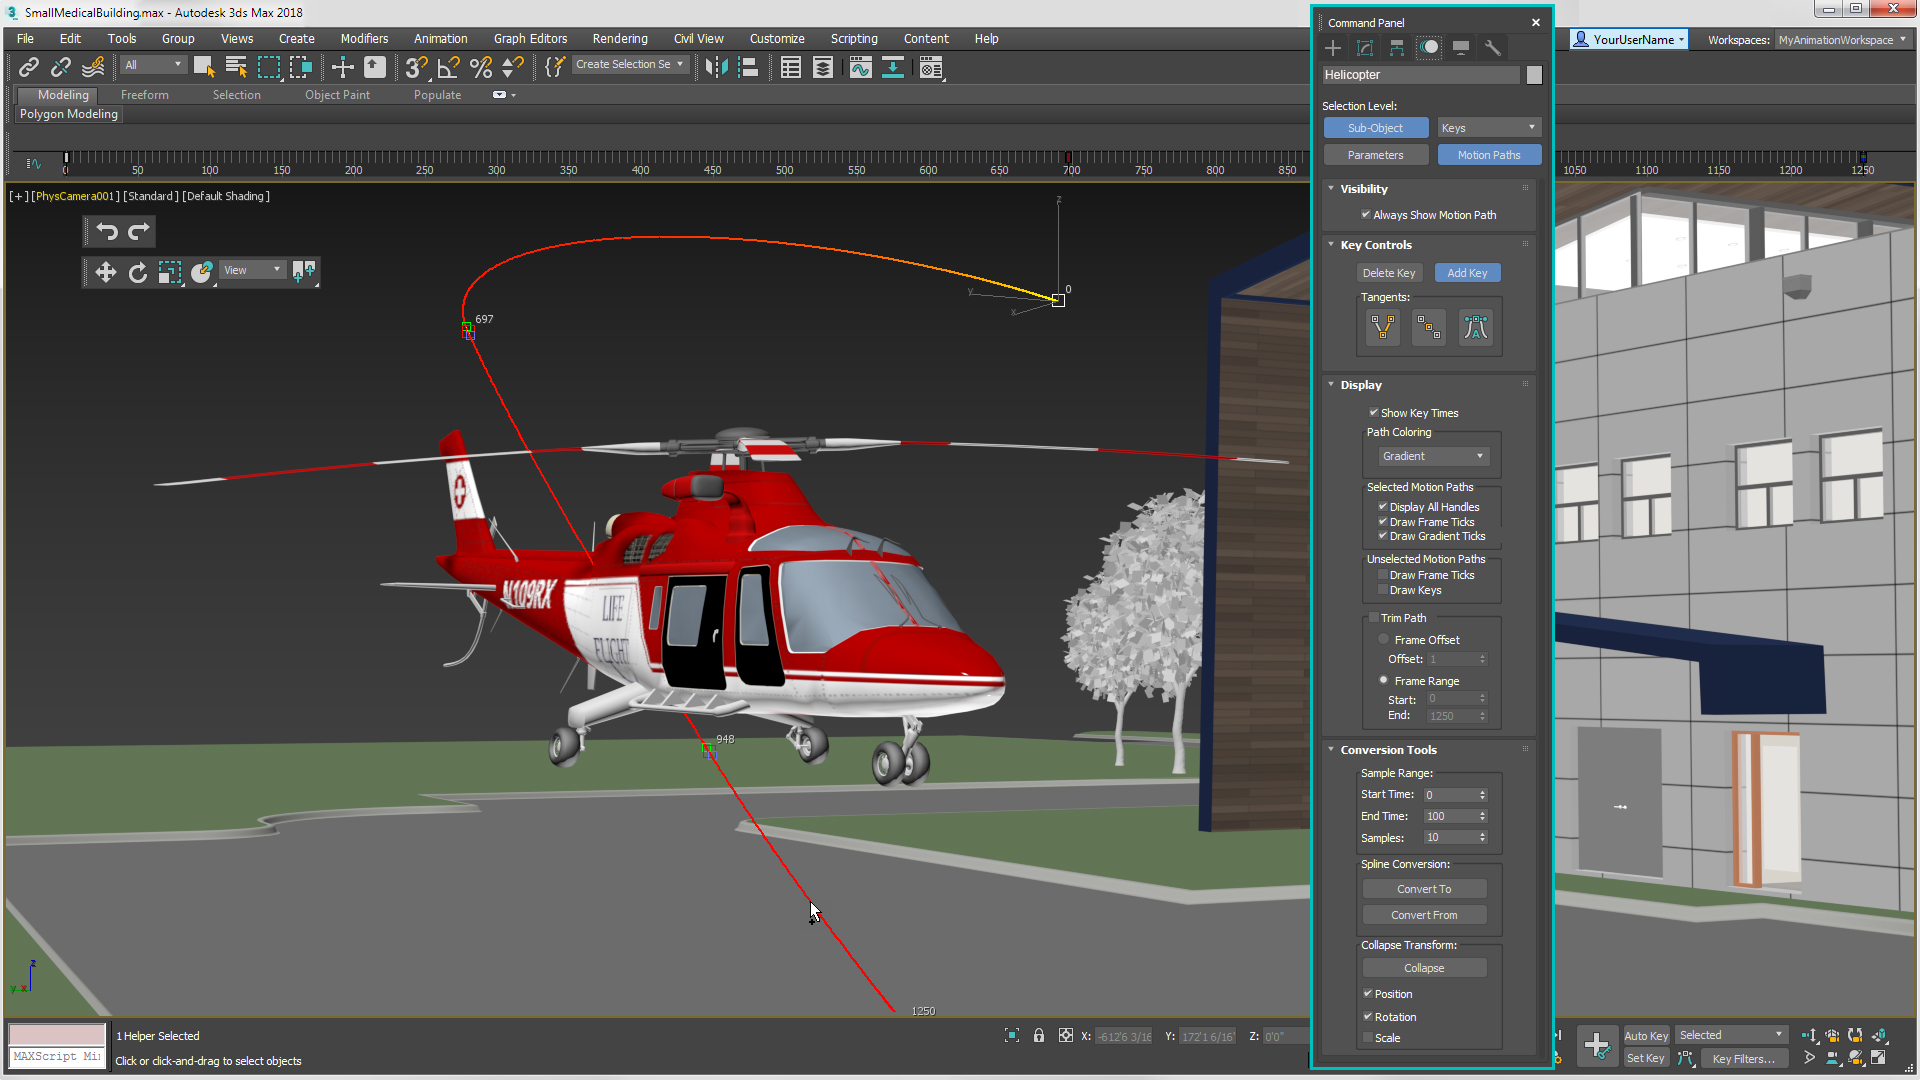Select the Parameters tab

pyautogui.click(x=1375, y=156)
